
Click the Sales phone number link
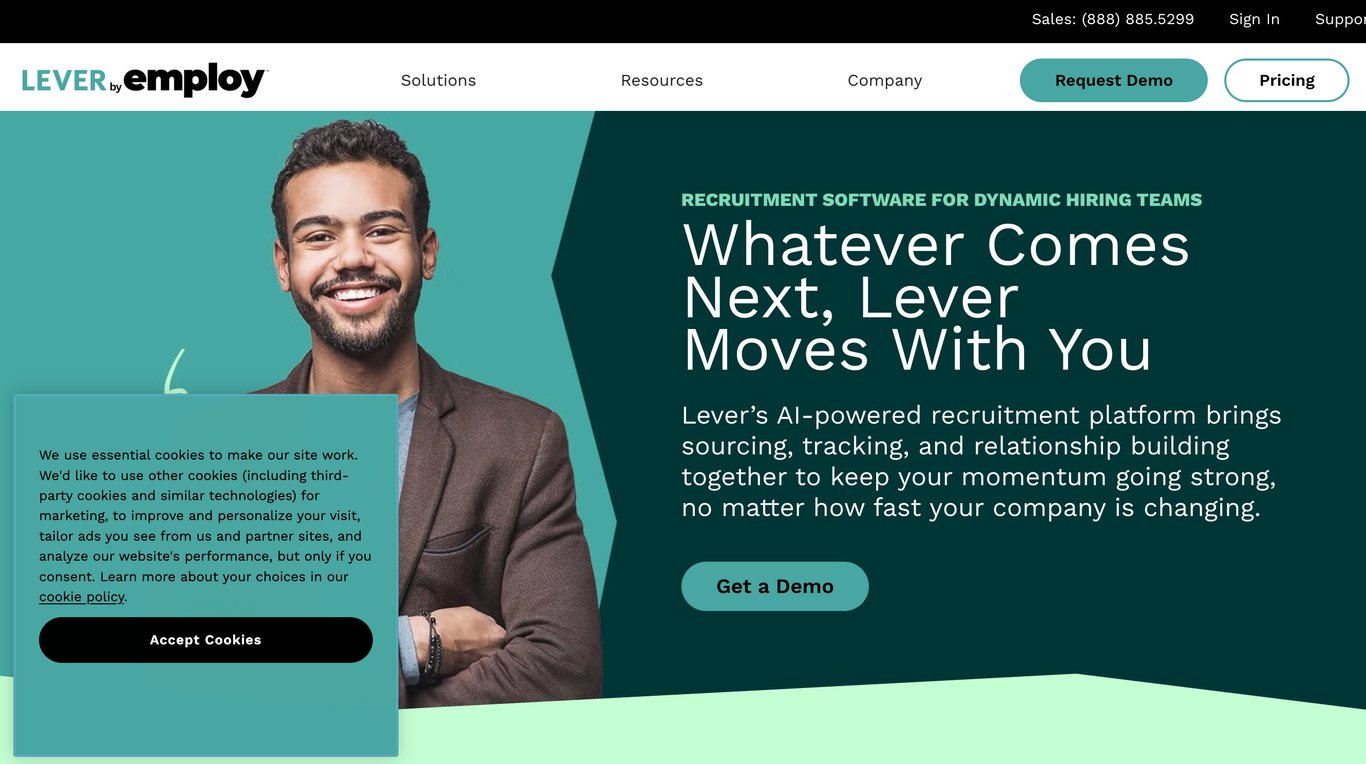(1113, 19)
